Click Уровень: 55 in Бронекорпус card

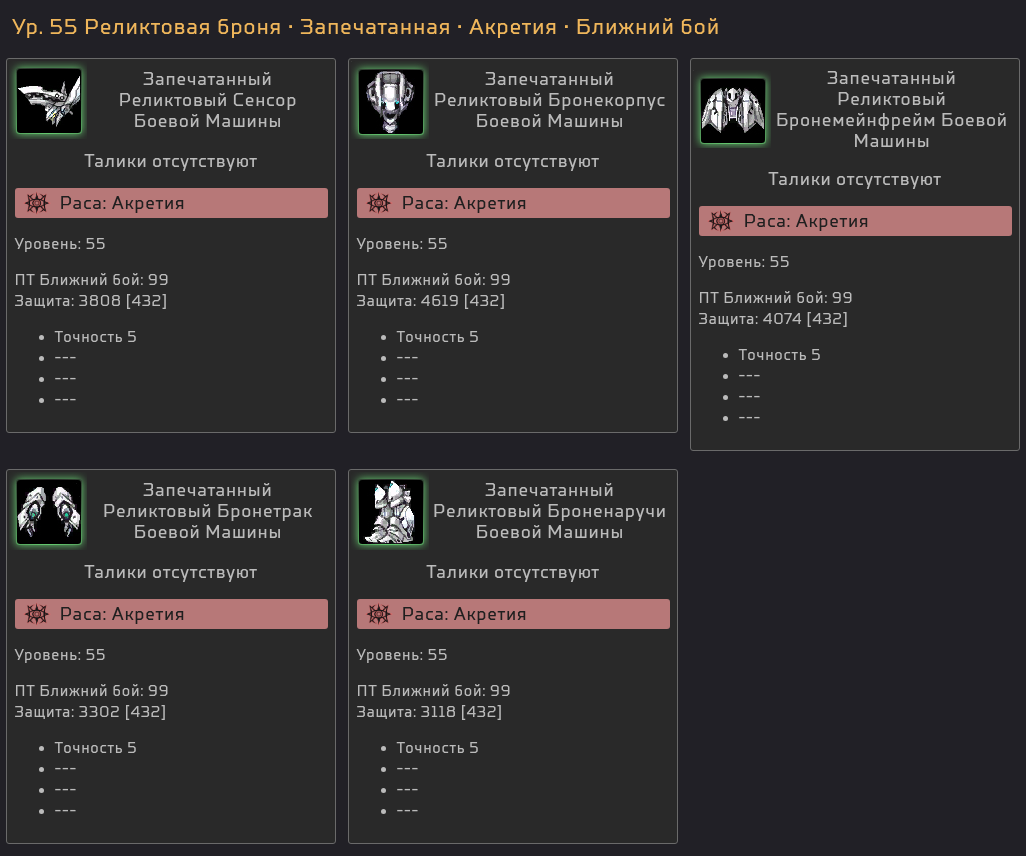402,244
